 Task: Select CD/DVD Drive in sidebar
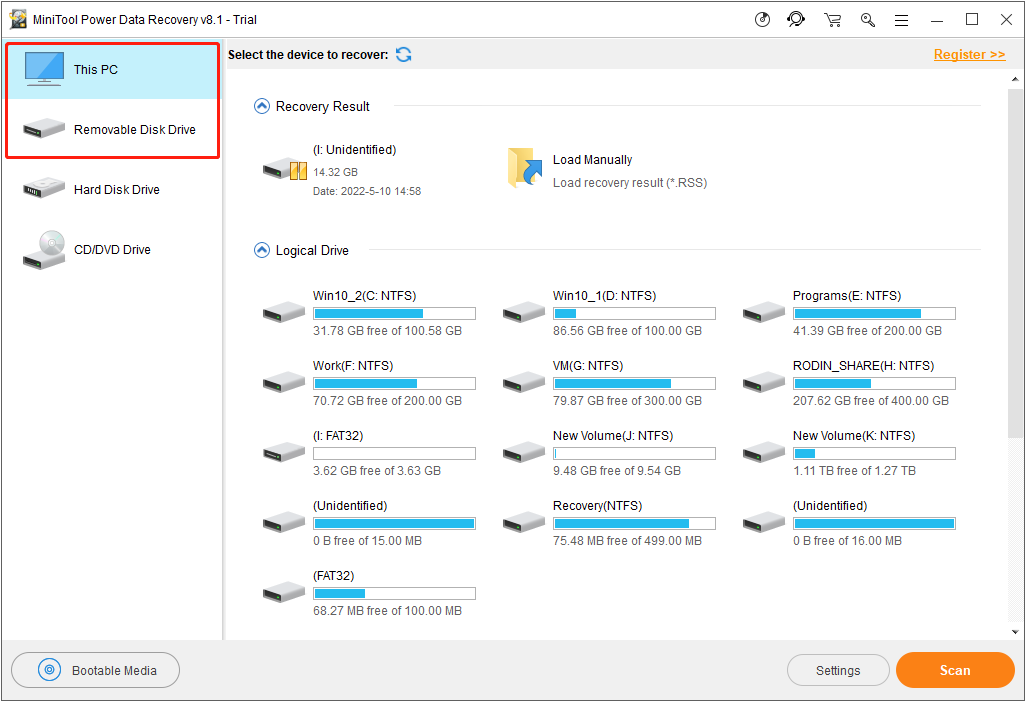coord(112,250)
